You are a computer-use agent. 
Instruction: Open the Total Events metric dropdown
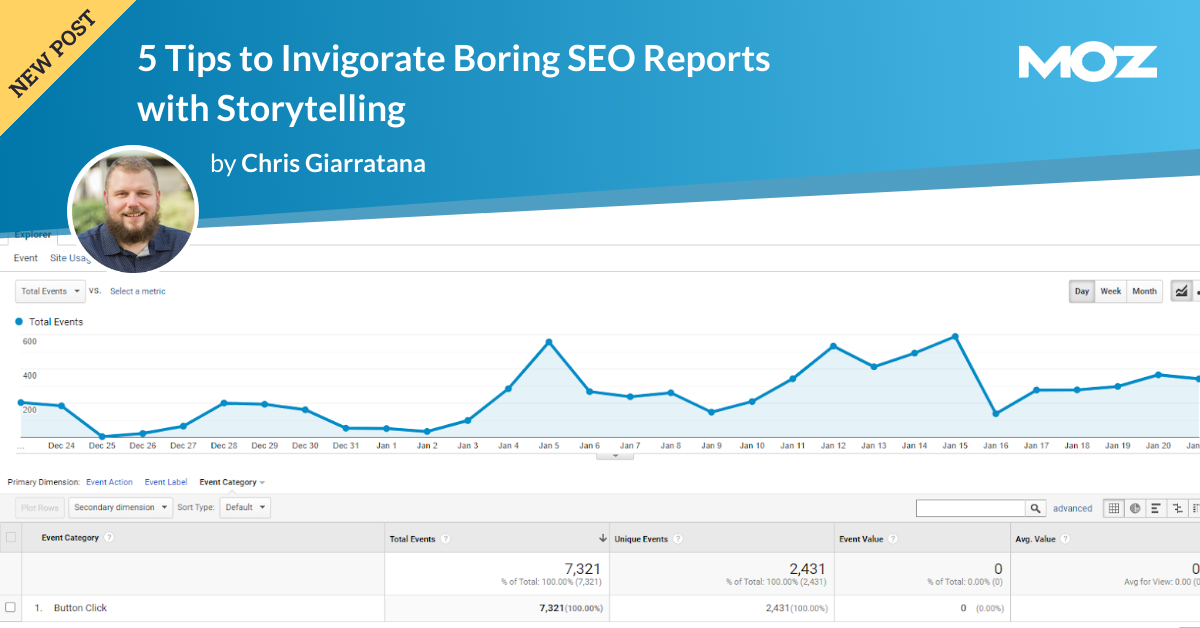50,291
